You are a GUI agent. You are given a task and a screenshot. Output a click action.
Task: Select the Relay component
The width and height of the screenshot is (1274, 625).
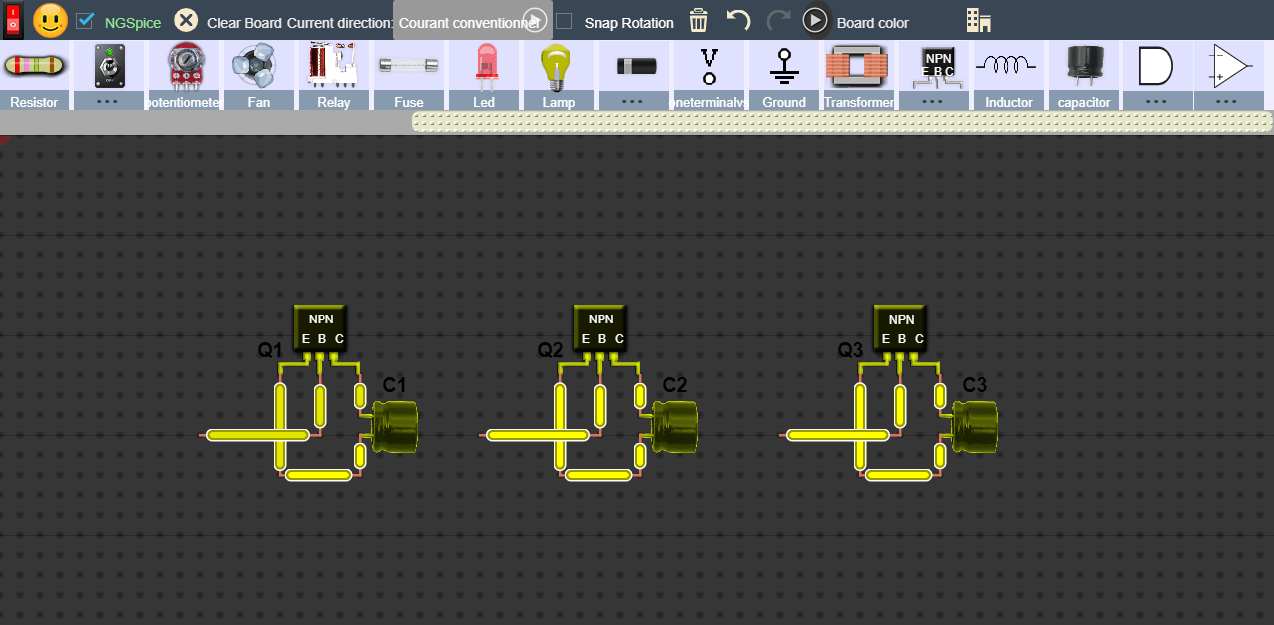(x=333, y=72)
